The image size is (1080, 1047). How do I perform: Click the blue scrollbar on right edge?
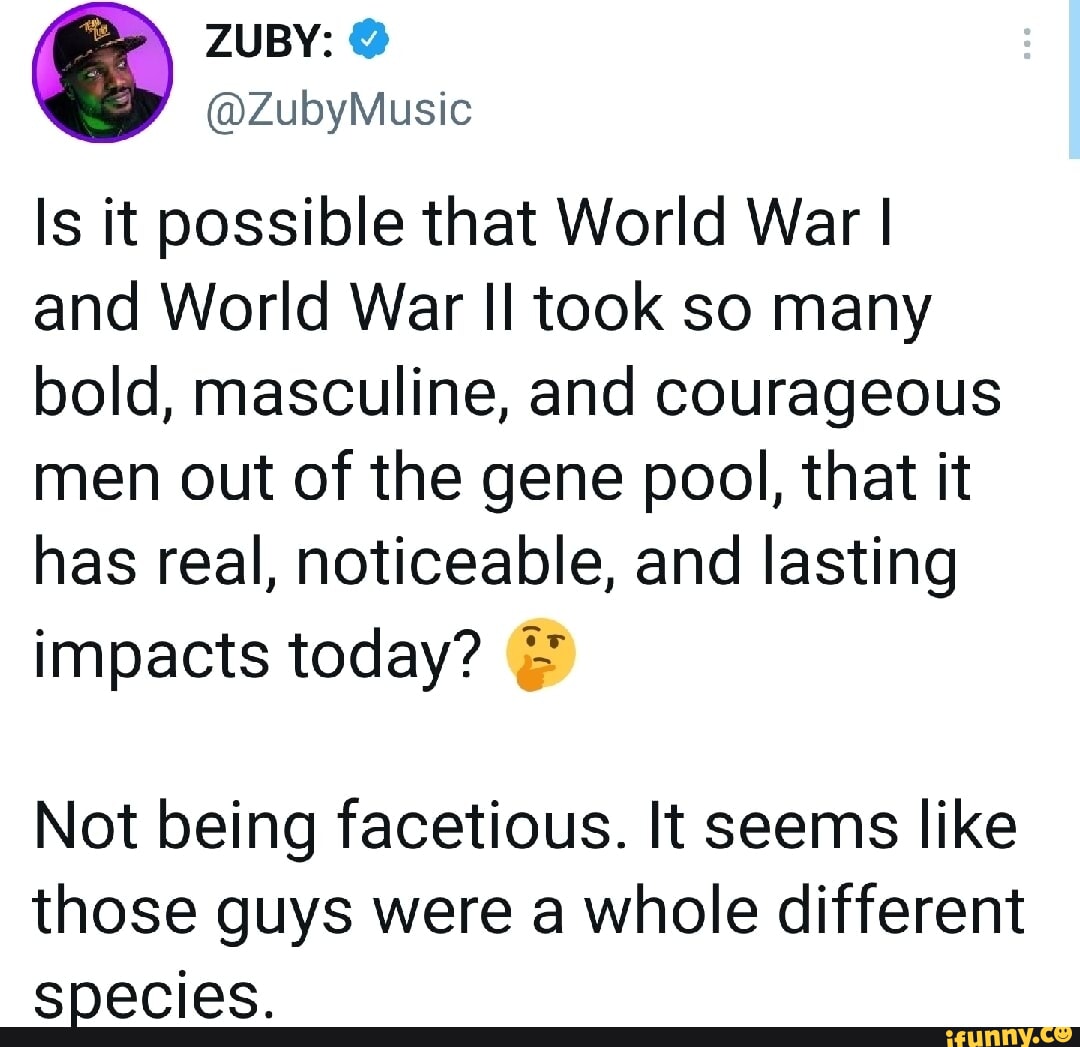(1074, 78)
